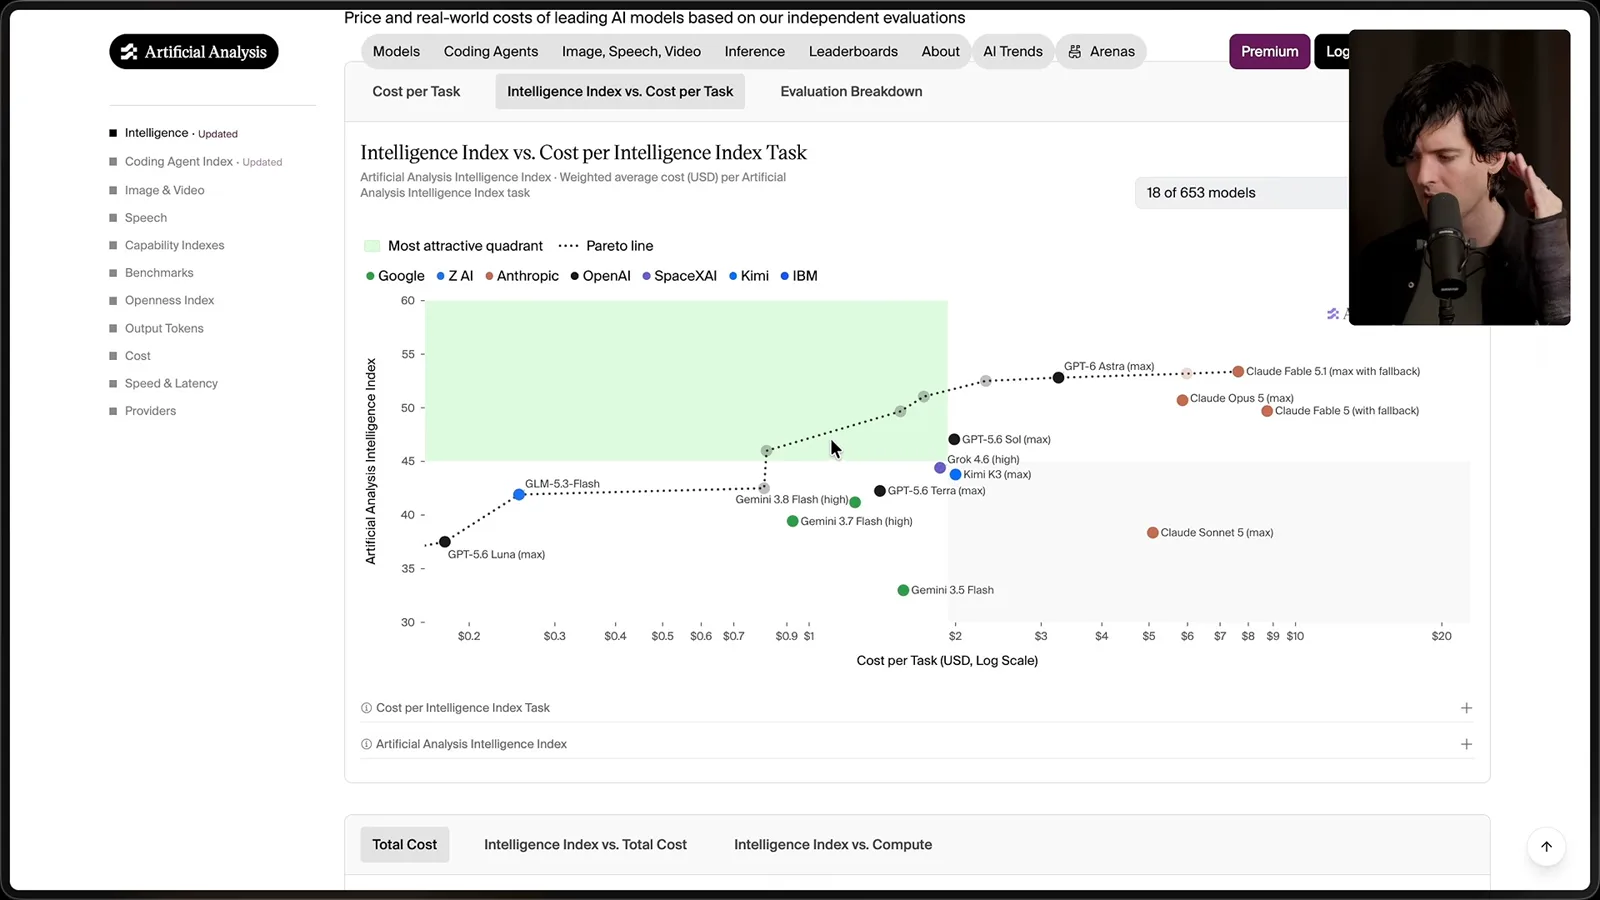The height and width of the screenshot is (900, 1600).
Task: Select the Intelligence Index vs. Compute tab
Action: pyautogui.click(x=833, y=845)
